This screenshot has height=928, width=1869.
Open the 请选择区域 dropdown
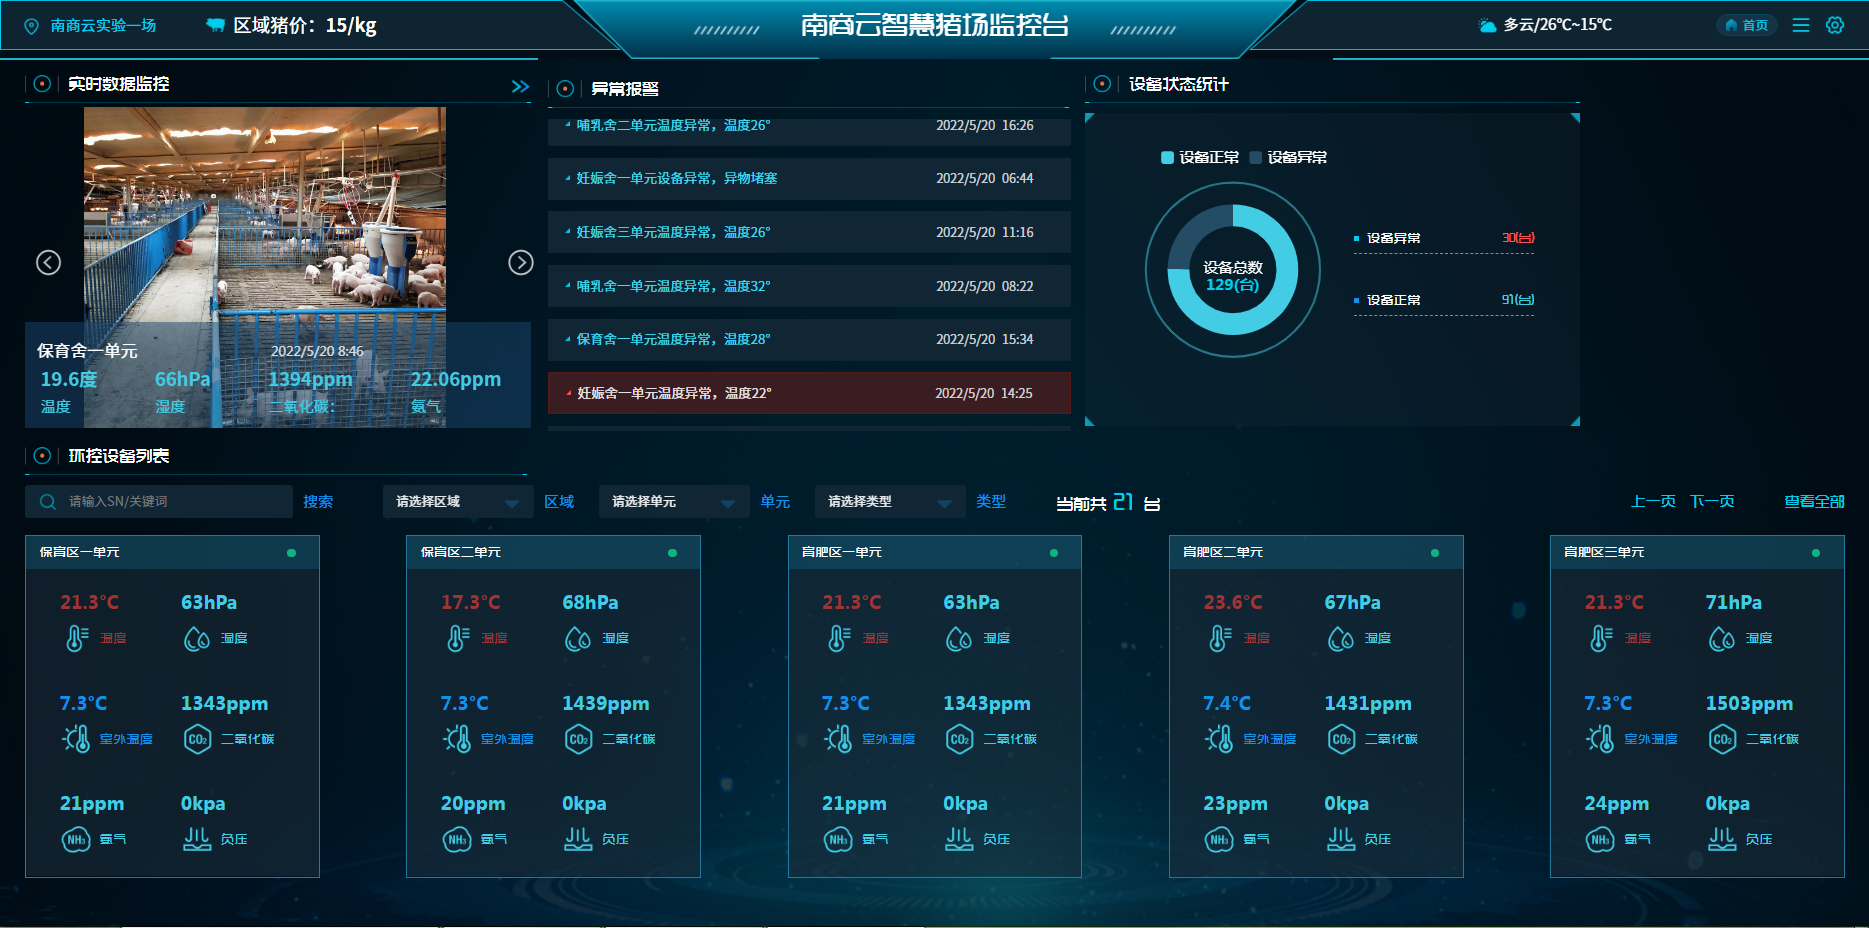click(x=456, y=502)
